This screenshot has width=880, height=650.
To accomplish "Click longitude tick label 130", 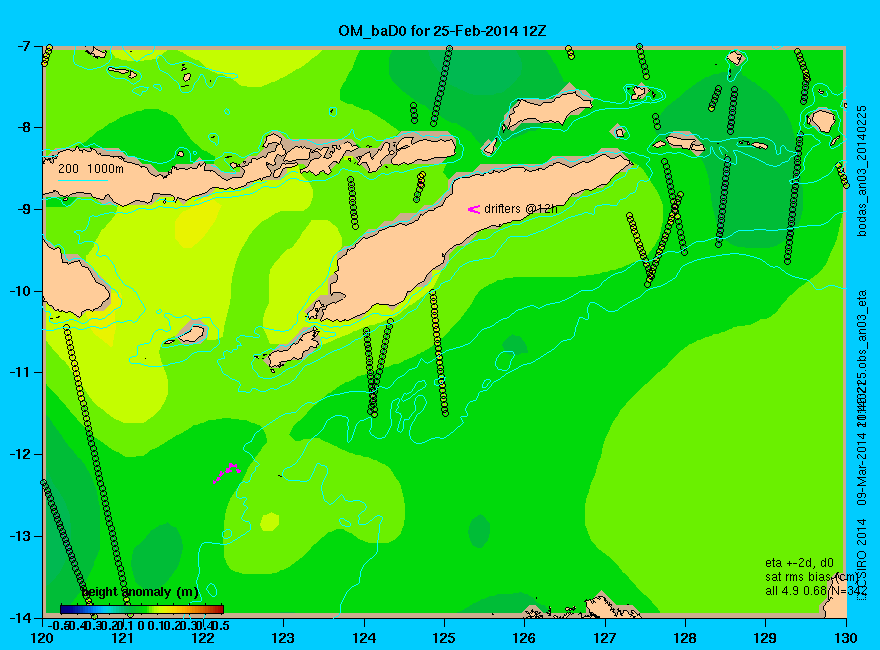I will pyautogui.click(x=846, y=638).
